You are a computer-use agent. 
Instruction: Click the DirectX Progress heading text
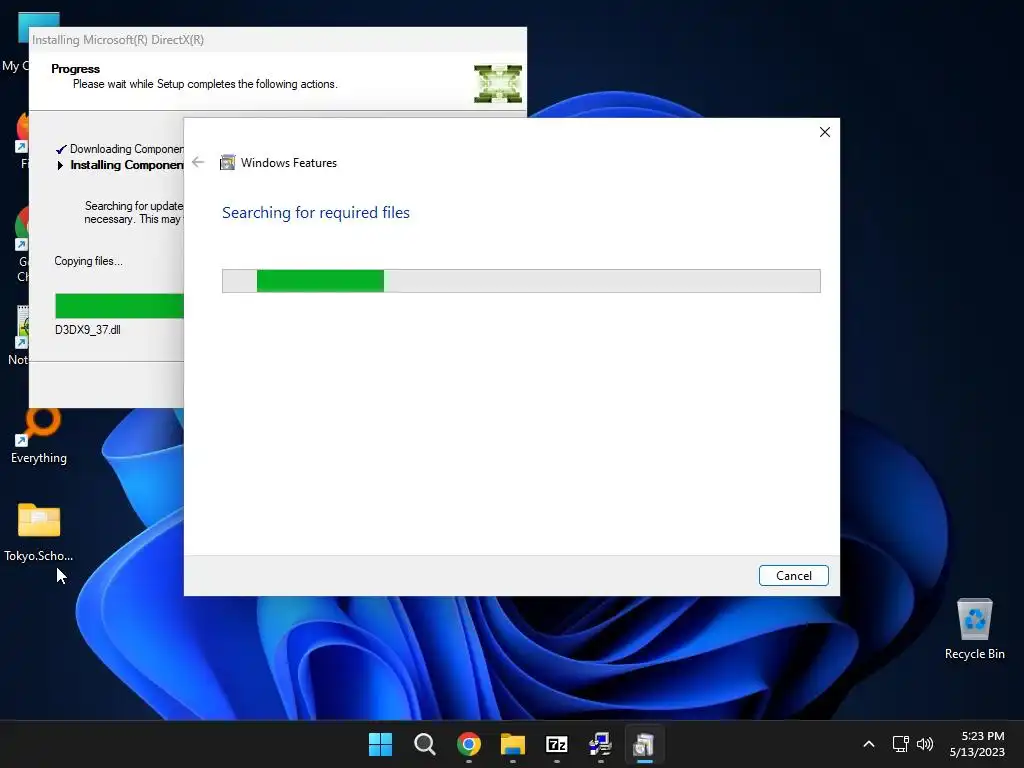point(76,69)
